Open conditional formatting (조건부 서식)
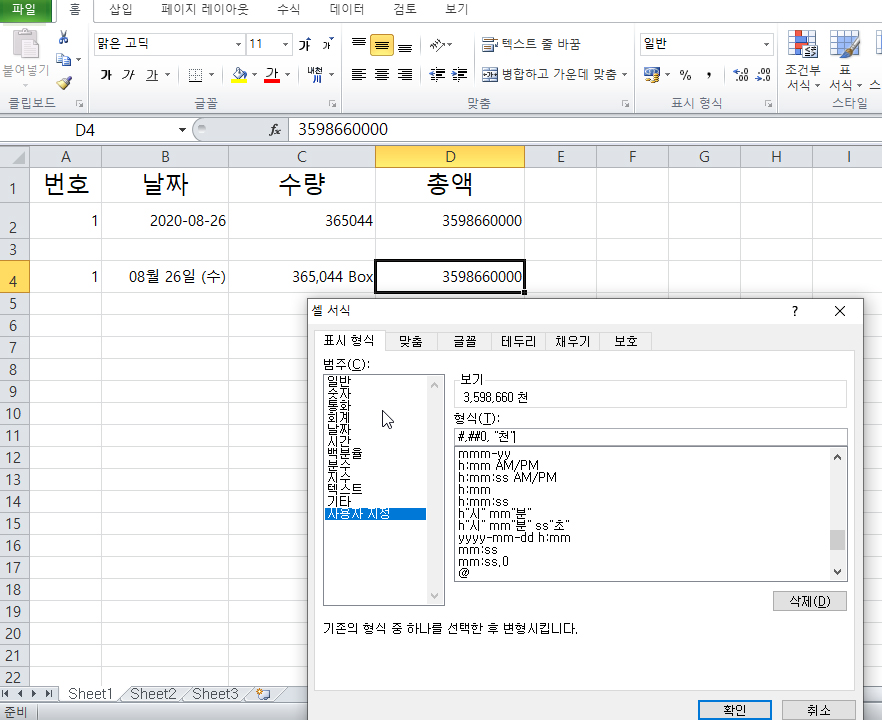The image size is (882, 720). 803,60
